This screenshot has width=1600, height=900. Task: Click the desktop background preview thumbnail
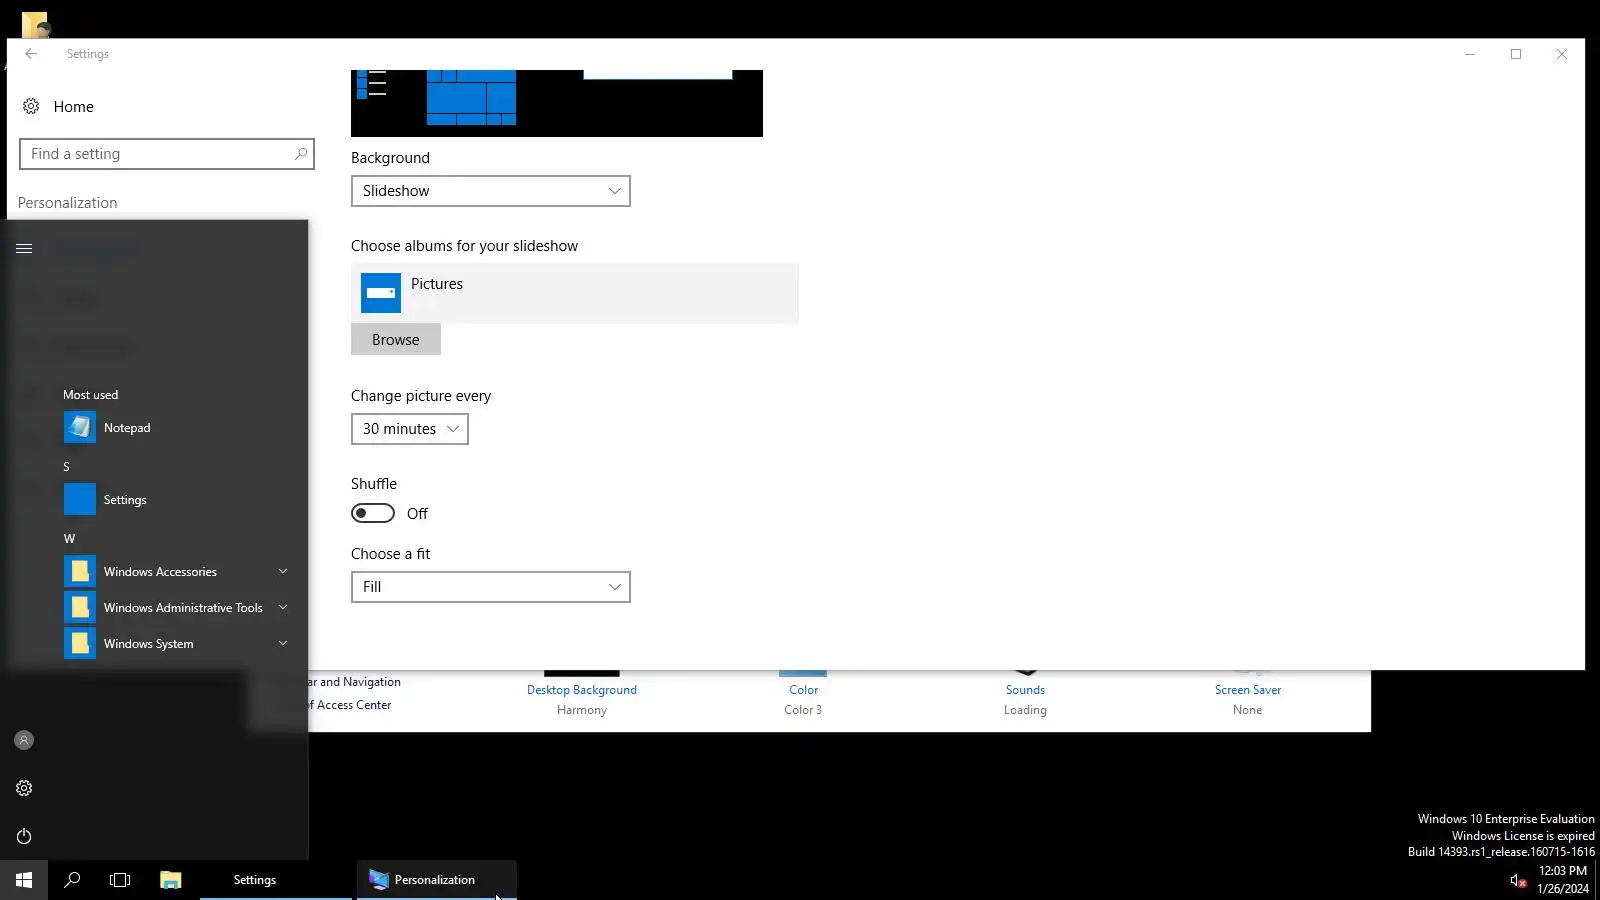point(557,103)
